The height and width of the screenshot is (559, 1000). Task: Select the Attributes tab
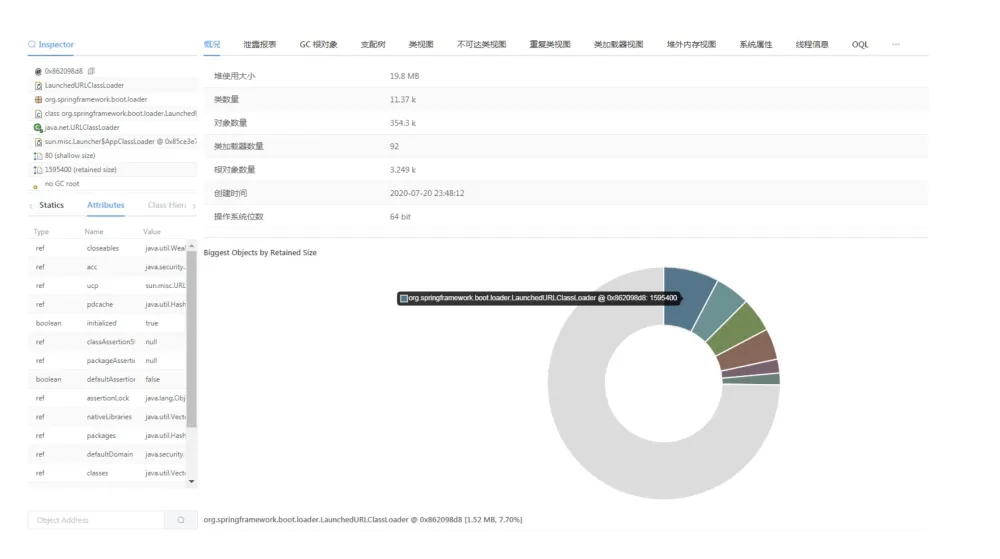106,205
